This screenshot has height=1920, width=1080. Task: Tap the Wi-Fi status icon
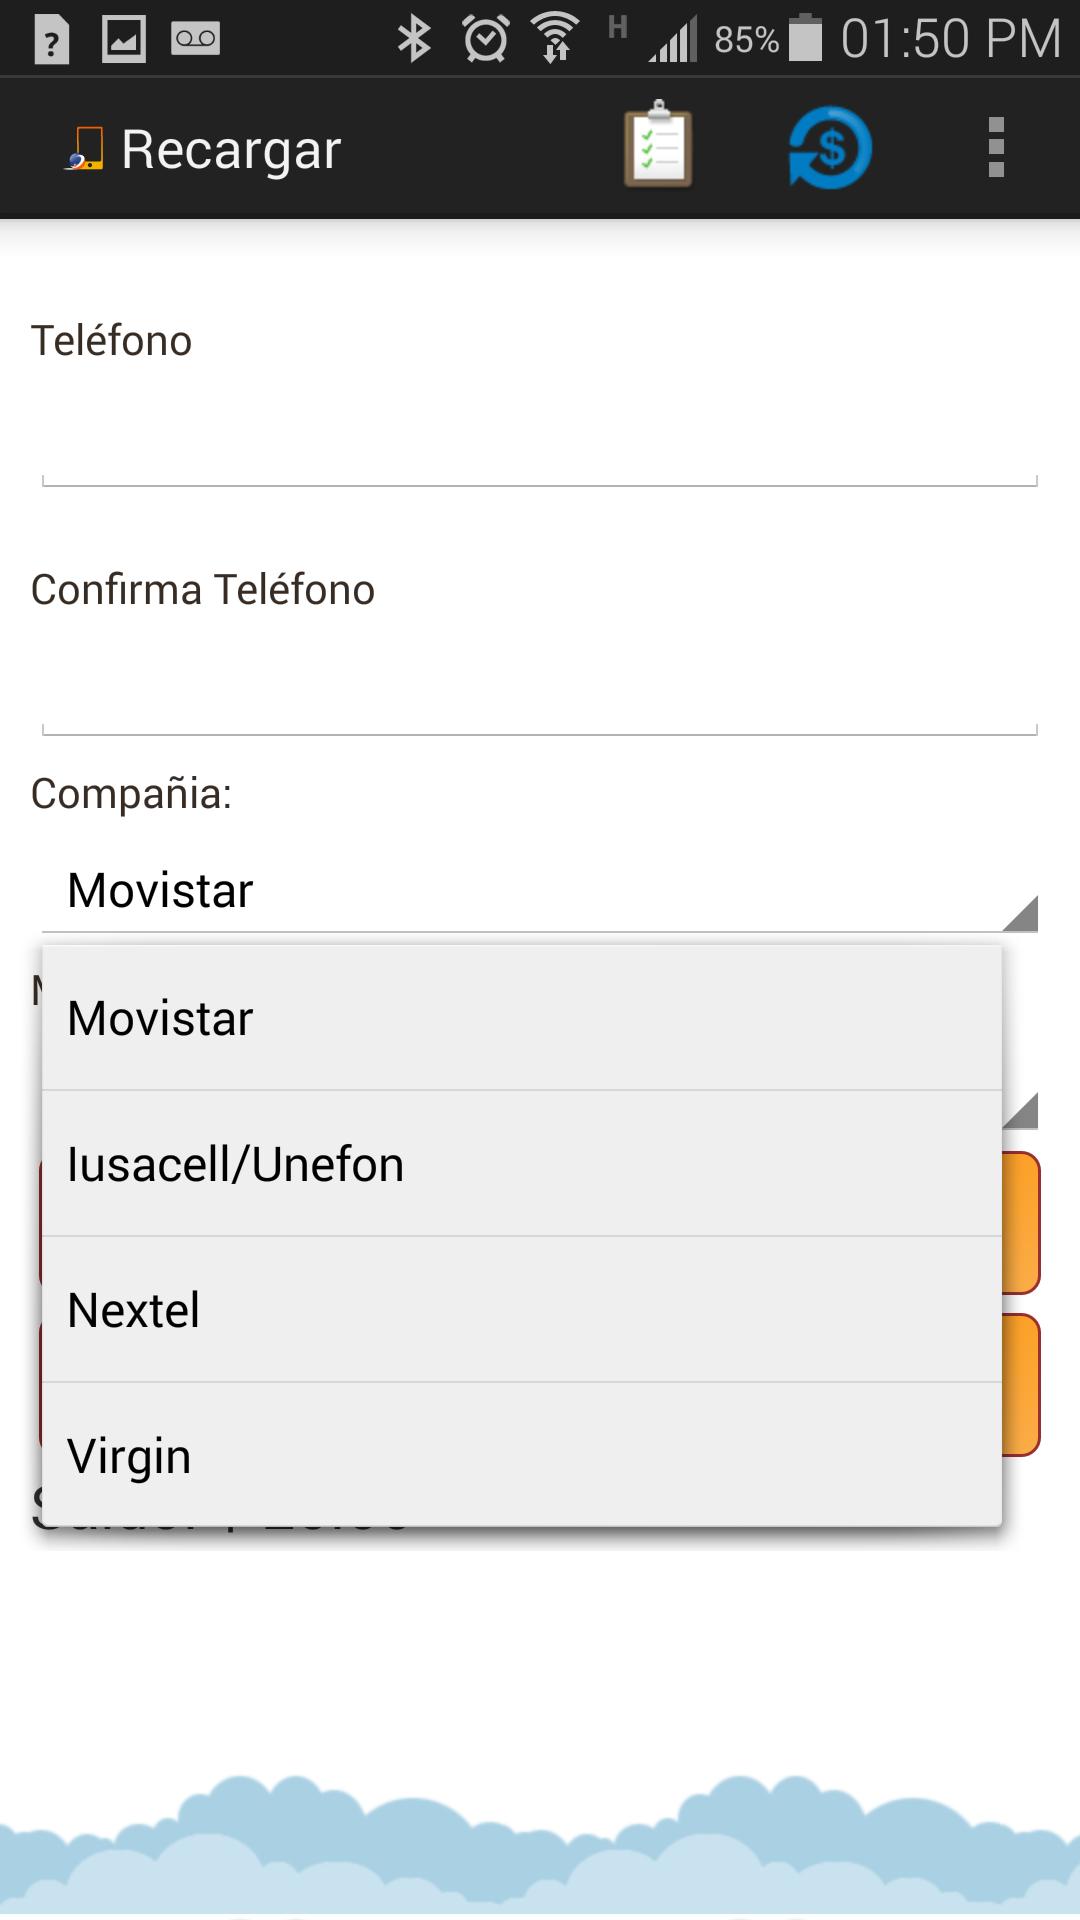pos(556,38)
